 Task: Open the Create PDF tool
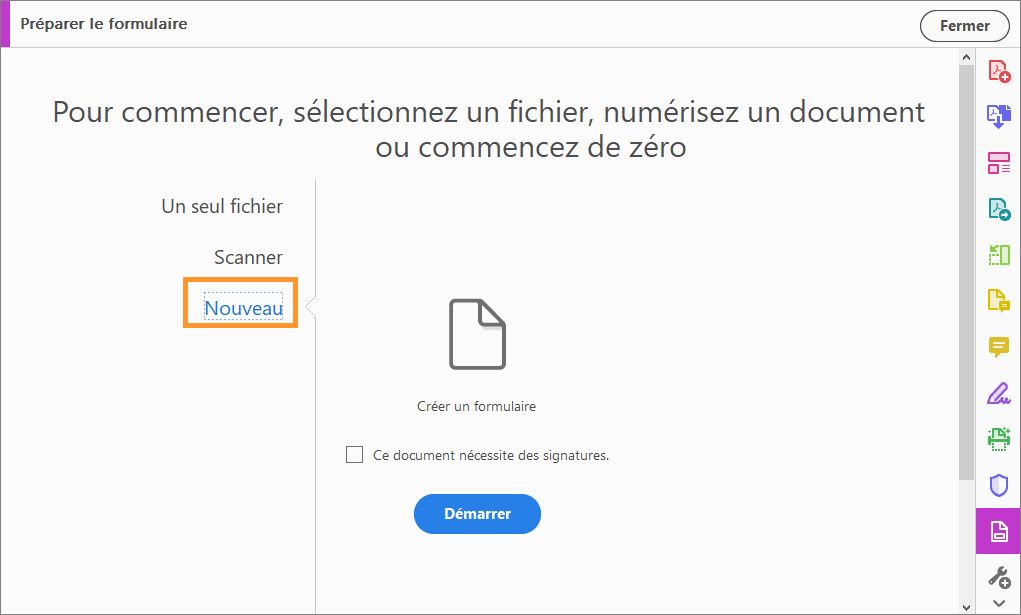point(997,70)
